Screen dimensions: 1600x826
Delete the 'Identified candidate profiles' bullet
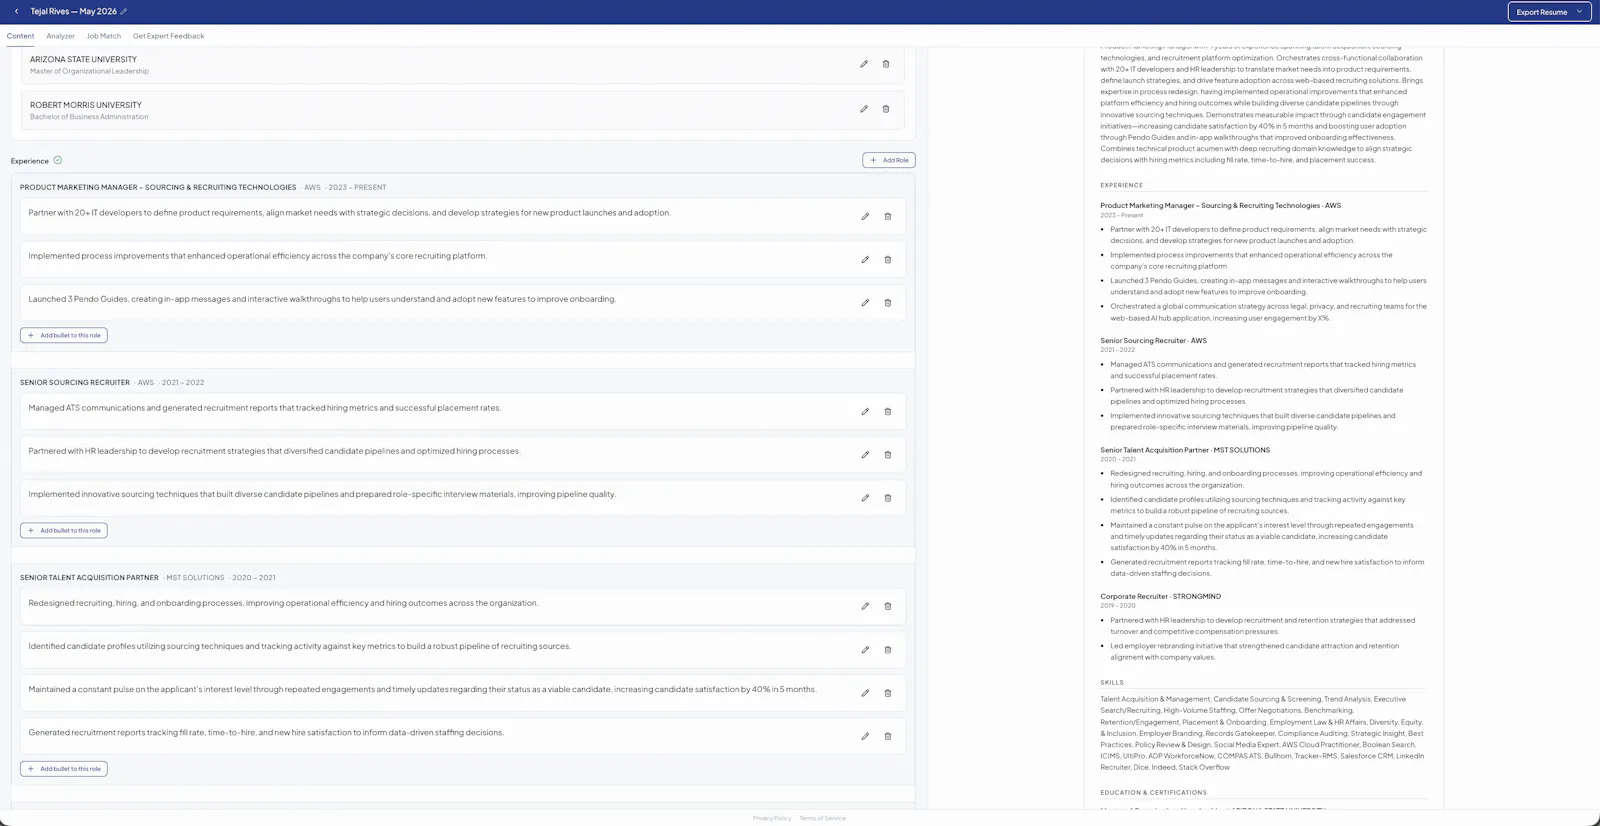pos(887,649)
